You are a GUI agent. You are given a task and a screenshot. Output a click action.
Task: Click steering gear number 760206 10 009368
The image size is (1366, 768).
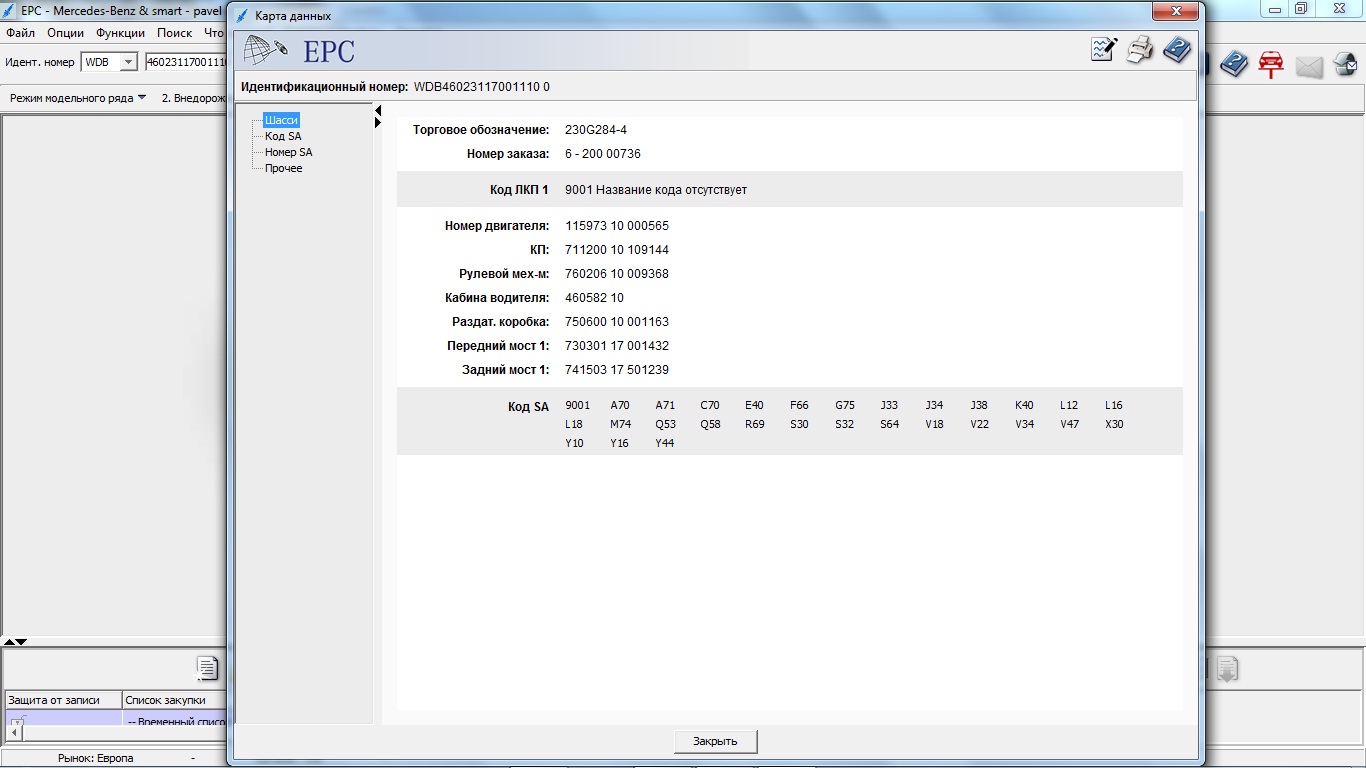(x=617, y=274)
